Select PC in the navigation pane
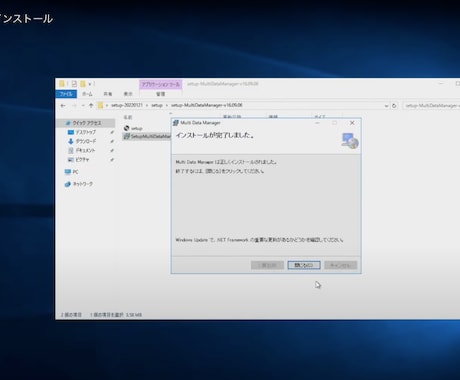Image resolution: width=460 pixels, height=380 pixels. [x=75, y=172]
